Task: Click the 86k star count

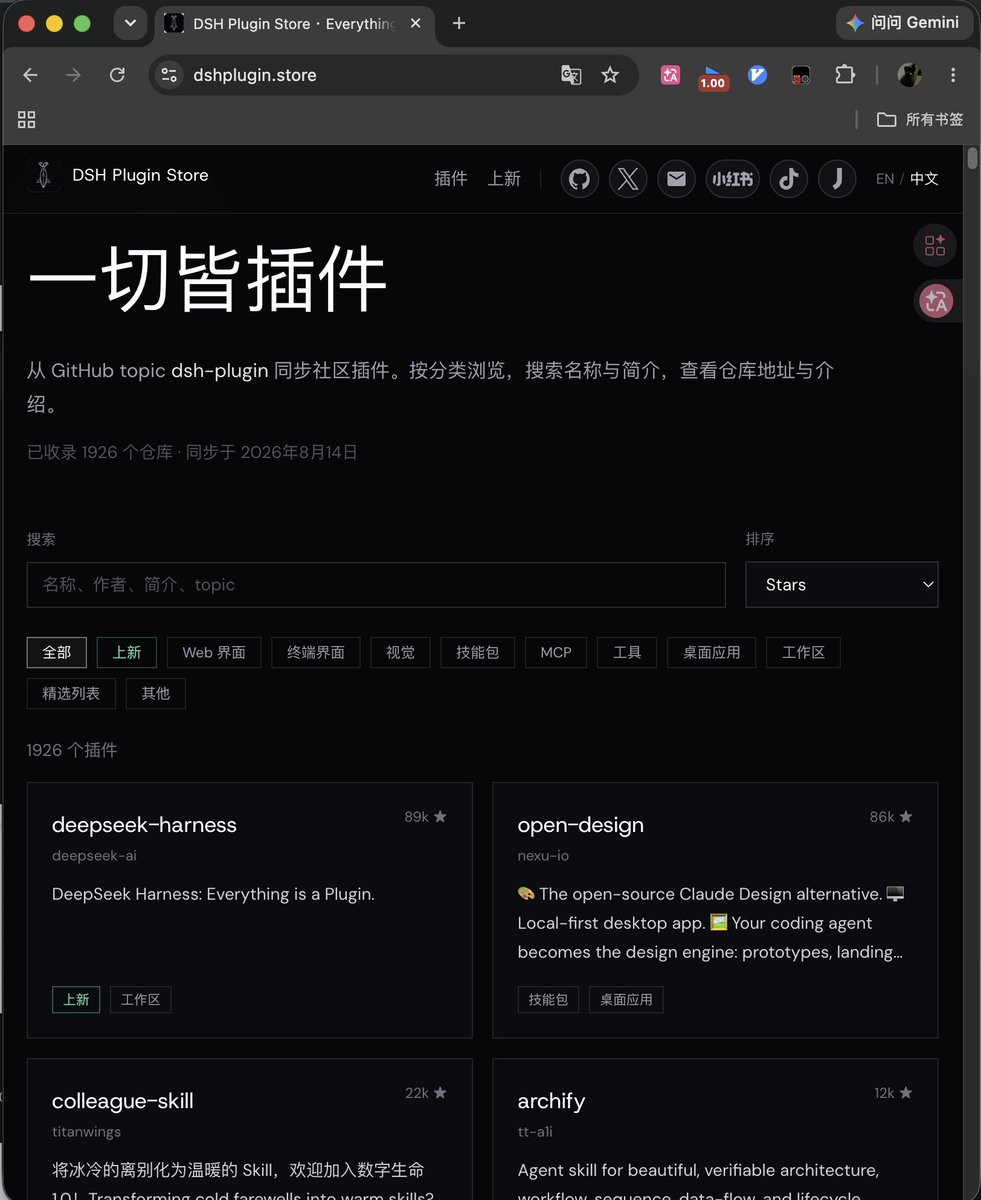Action: point(891,817)
